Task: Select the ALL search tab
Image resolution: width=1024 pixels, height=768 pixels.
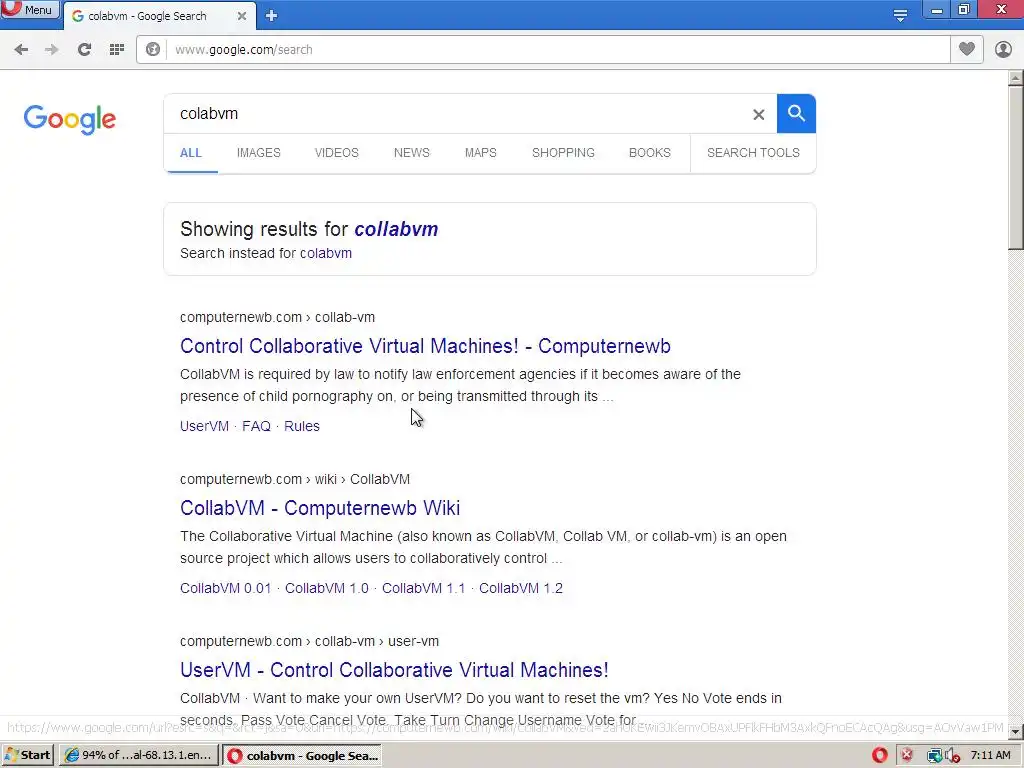Action: [191, 153]
